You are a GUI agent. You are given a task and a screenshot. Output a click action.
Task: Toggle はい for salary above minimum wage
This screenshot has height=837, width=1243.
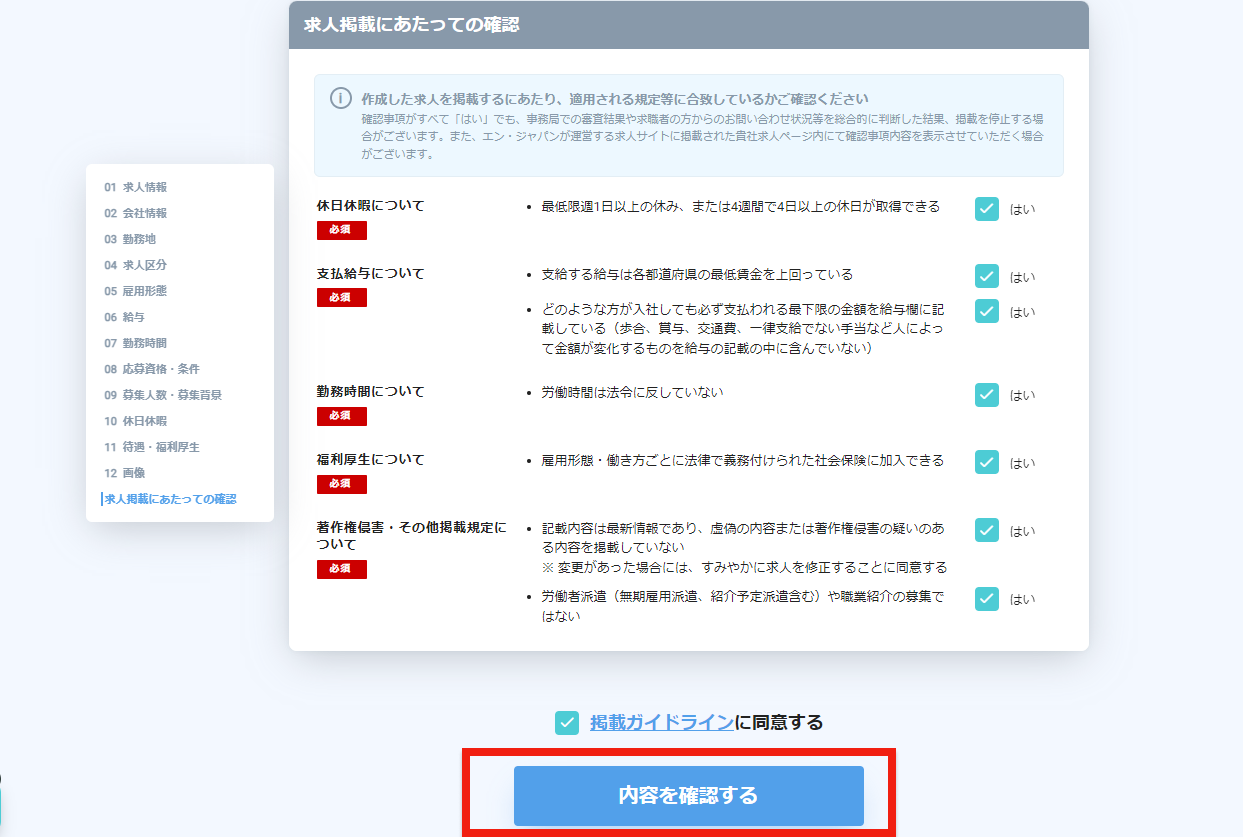(x=987, y=276)
